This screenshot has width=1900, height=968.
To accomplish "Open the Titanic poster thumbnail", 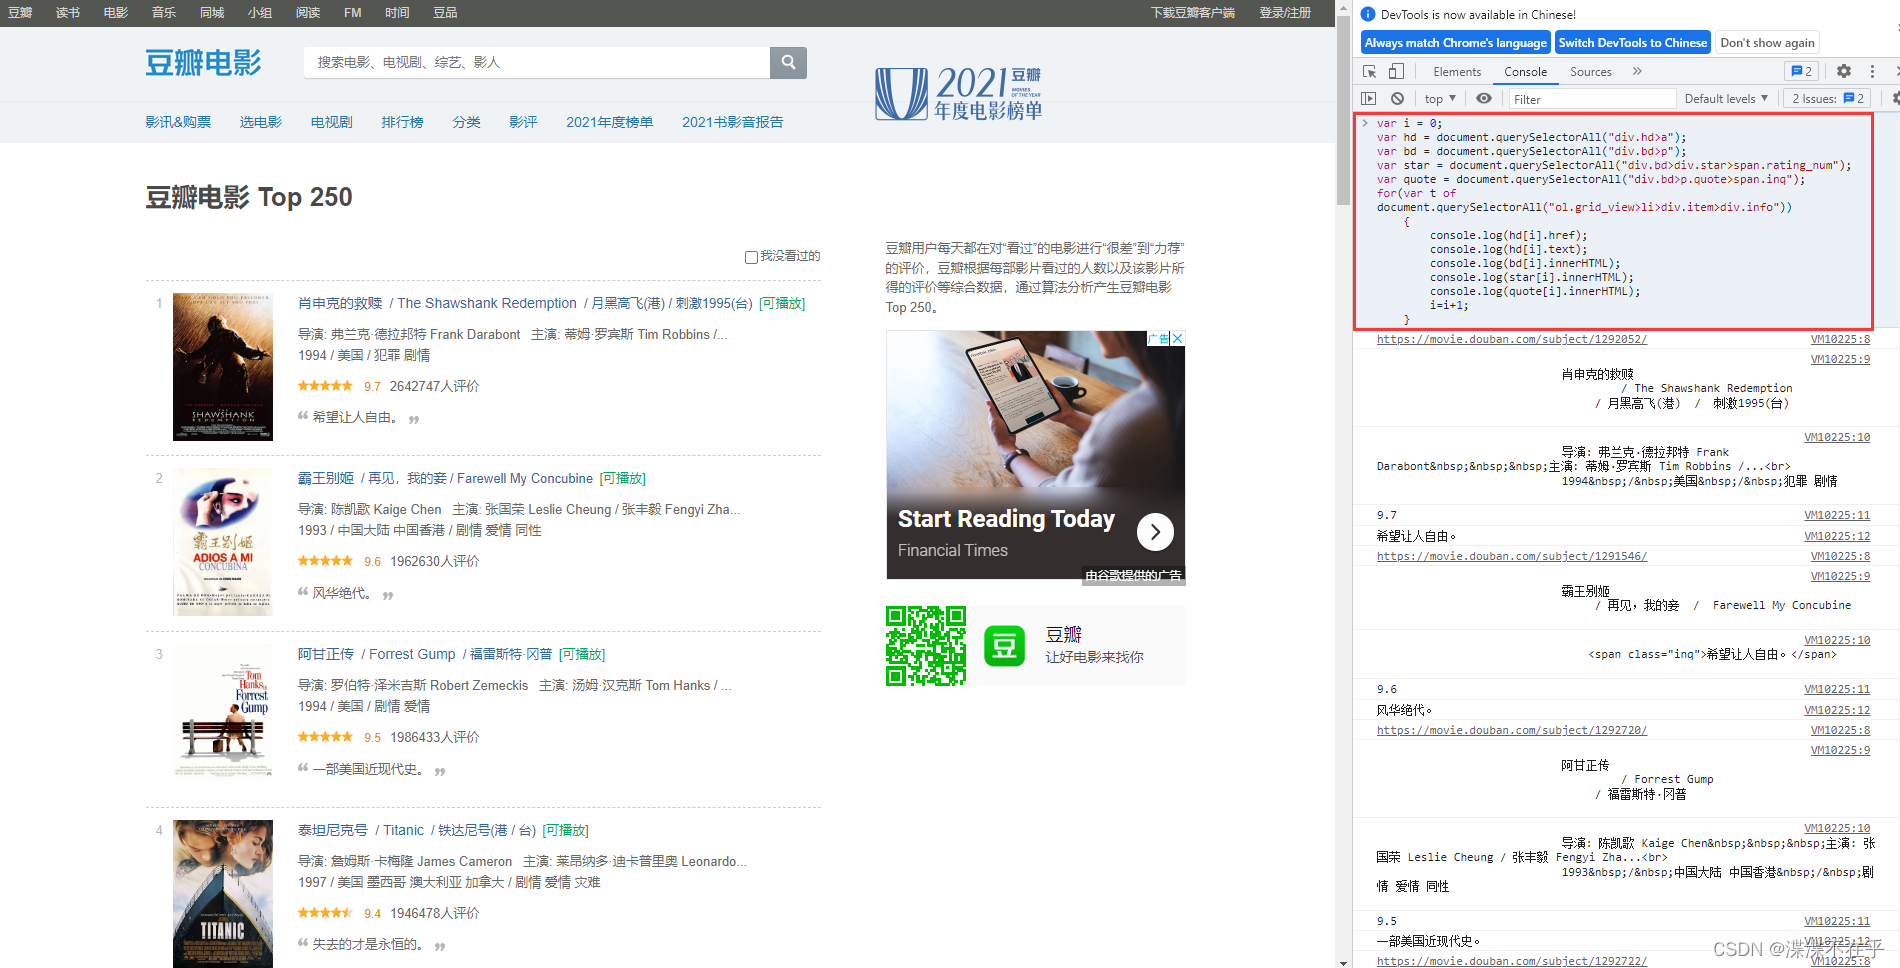I will click(223, 894).
